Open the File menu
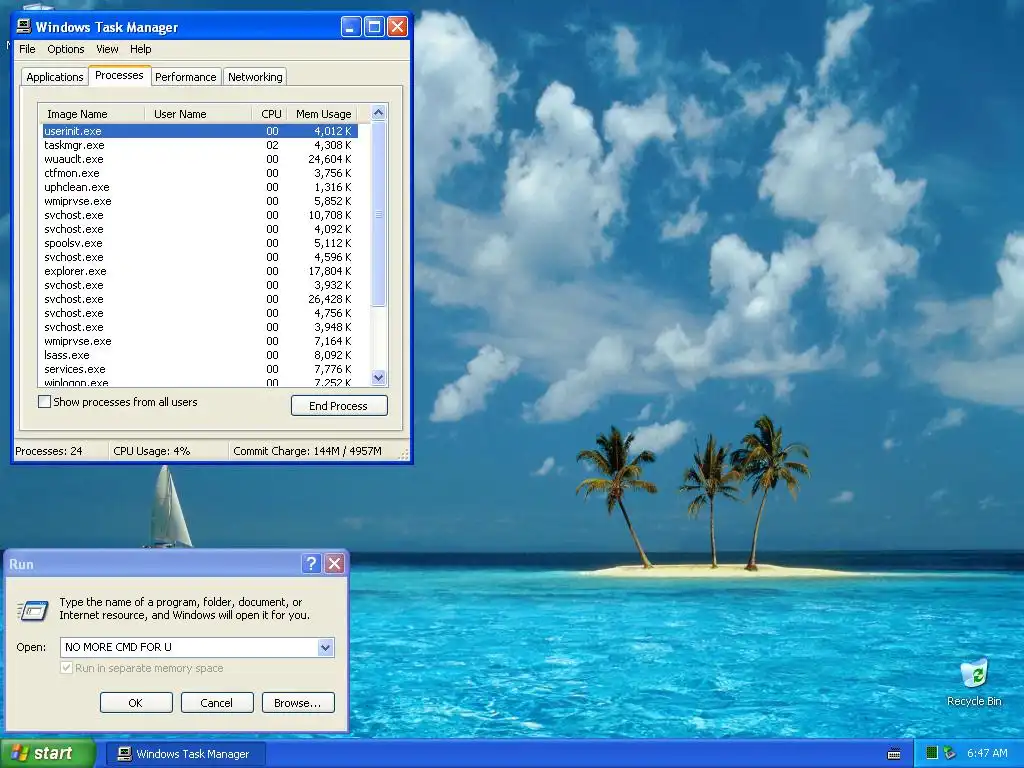The height and width of the screenshot is (768, 1024). (x=27, y=49)
